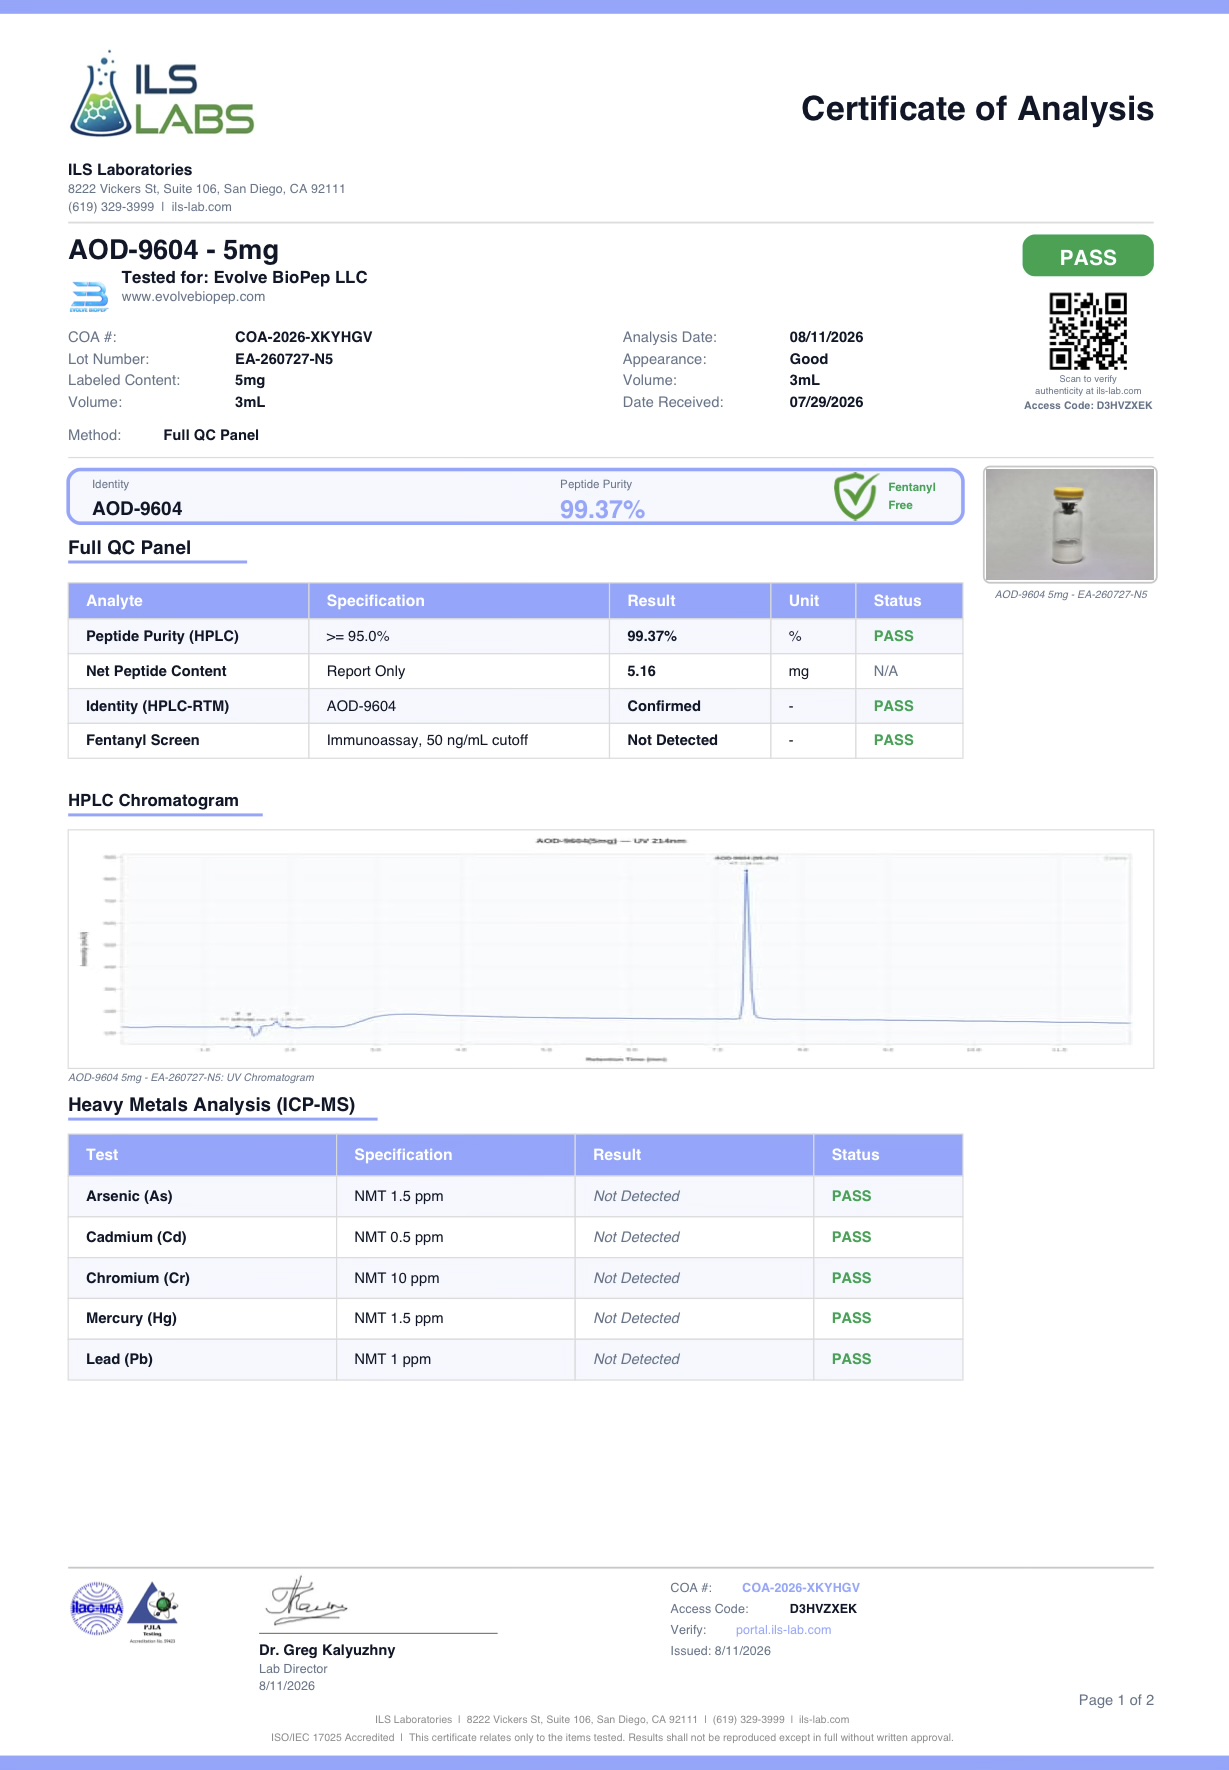Viewport: 1229px width, 1770px height.
Task: Click the PASS status for Lead (Pb)
Action: 851,1359
